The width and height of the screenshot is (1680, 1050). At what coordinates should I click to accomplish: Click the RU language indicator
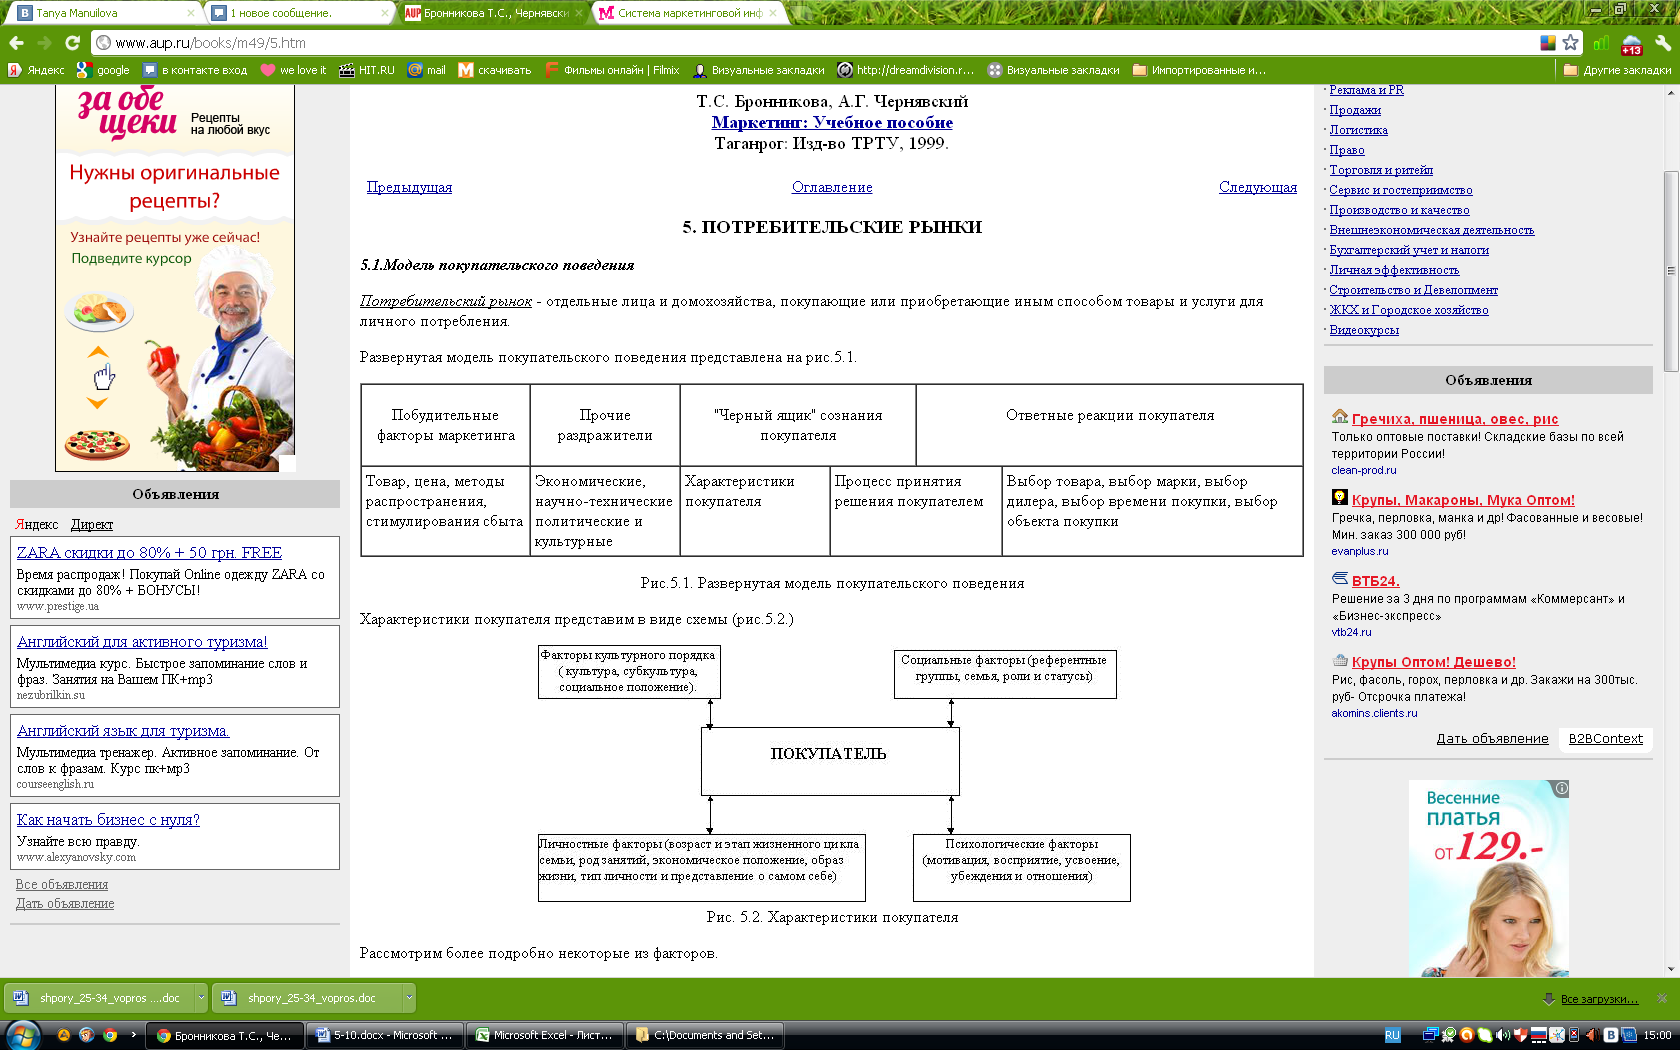click(x=1392, y=1036)
